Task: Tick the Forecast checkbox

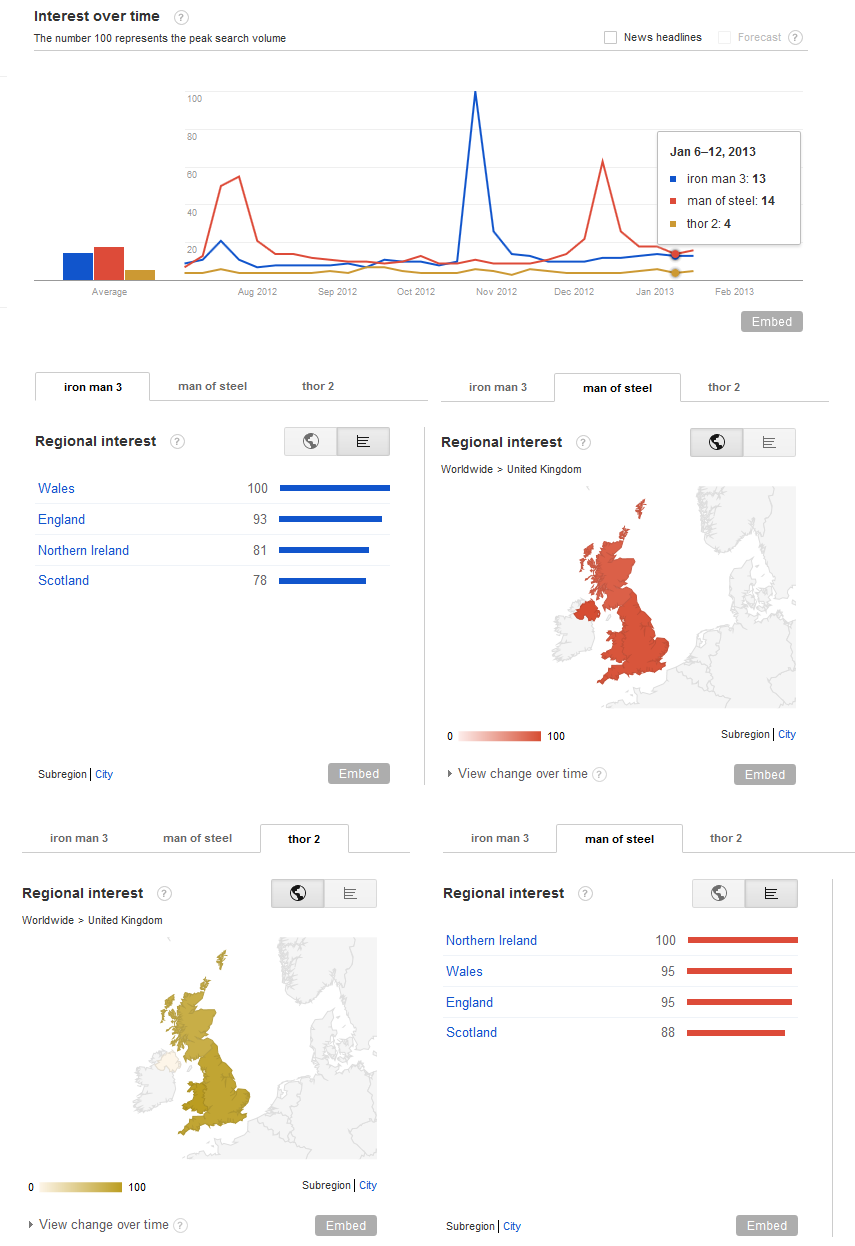Action: tap(725, 38)
